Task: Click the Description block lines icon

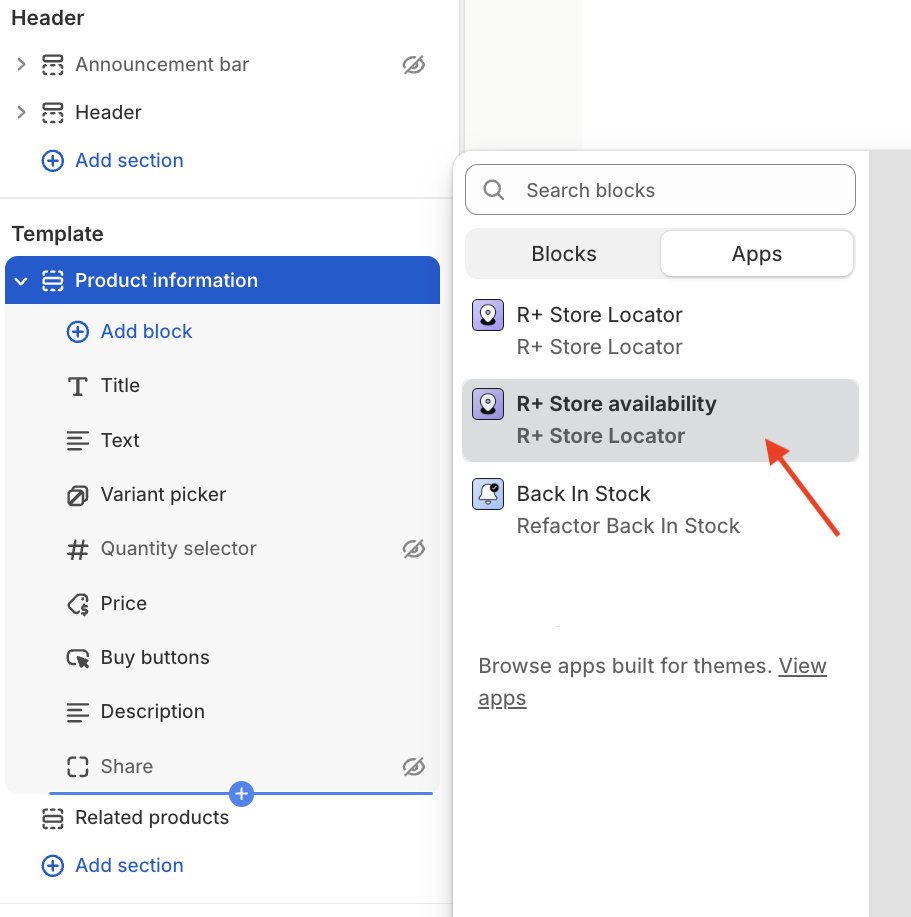Action: pyautogui.click(x=78, y=712)
